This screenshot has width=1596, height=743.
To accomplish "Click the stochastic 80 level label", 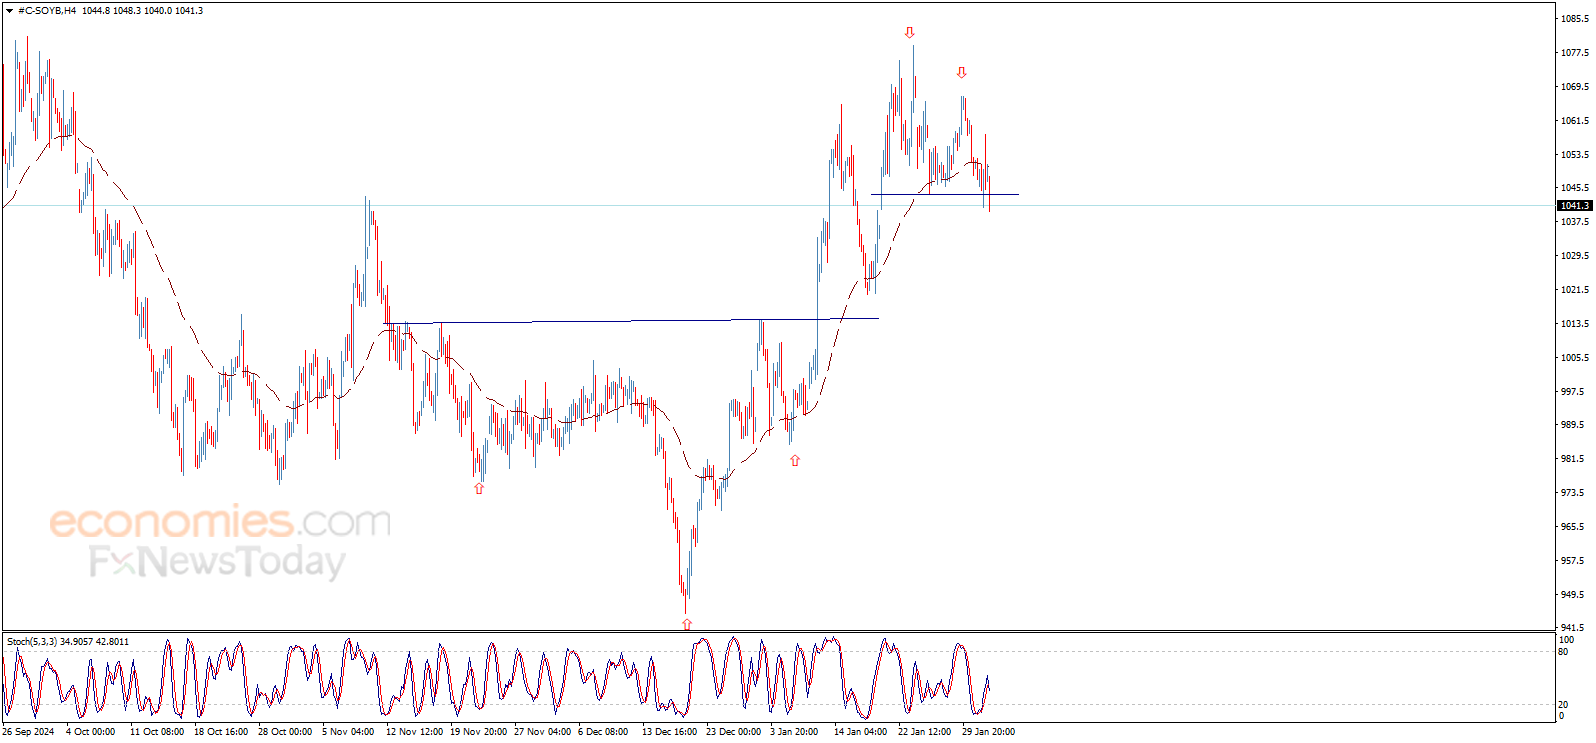I will pos(1563,652).
